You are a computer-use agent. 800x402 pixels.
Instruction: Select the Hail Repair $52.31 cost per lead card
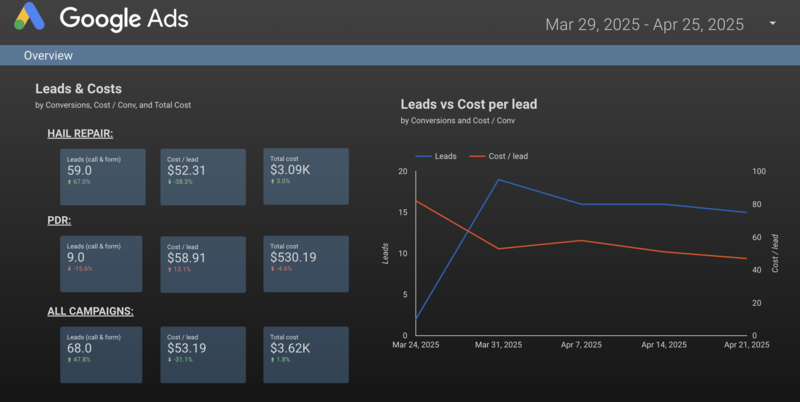click(x=204, y=177)
